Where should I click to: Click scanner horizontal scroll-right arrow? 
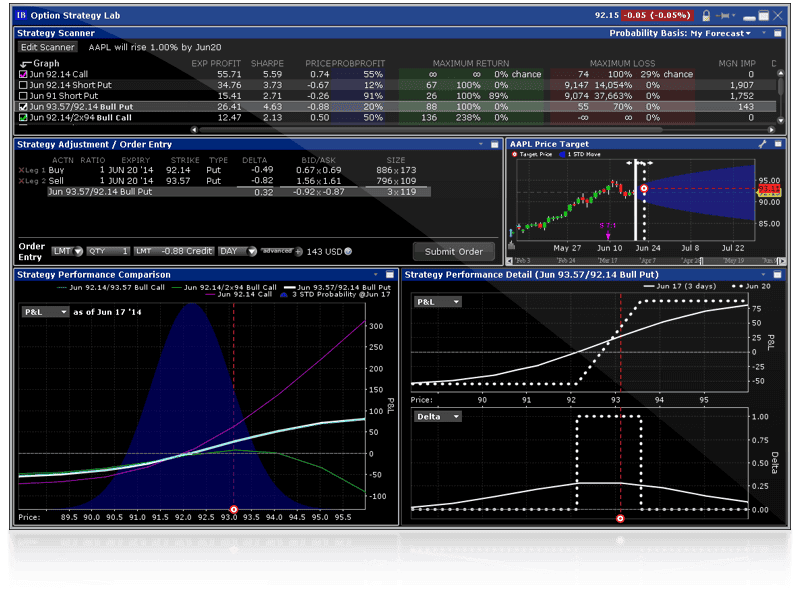[x=771, y=130]
